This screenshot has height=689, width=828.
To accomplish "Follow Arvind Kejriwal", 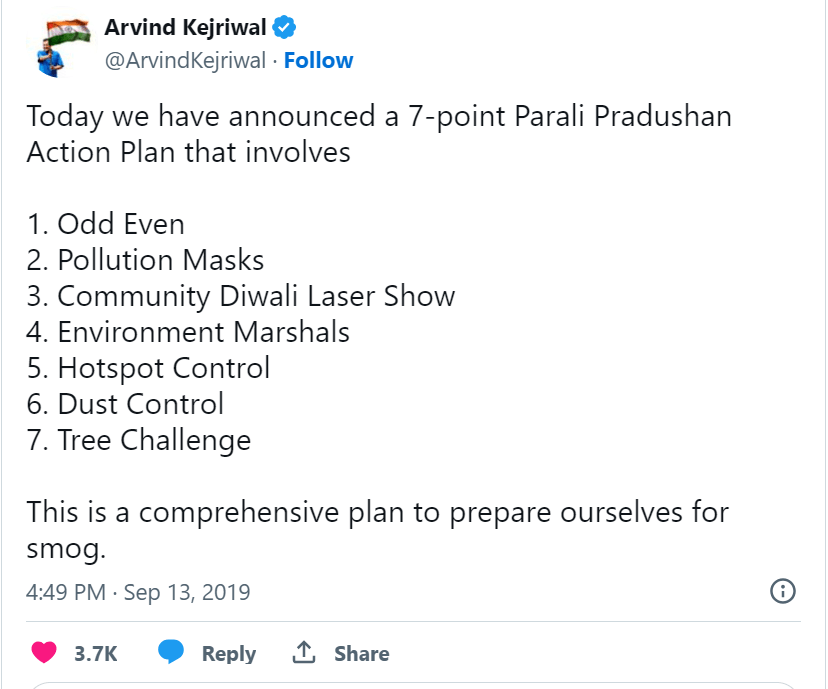I will [318, 61].
